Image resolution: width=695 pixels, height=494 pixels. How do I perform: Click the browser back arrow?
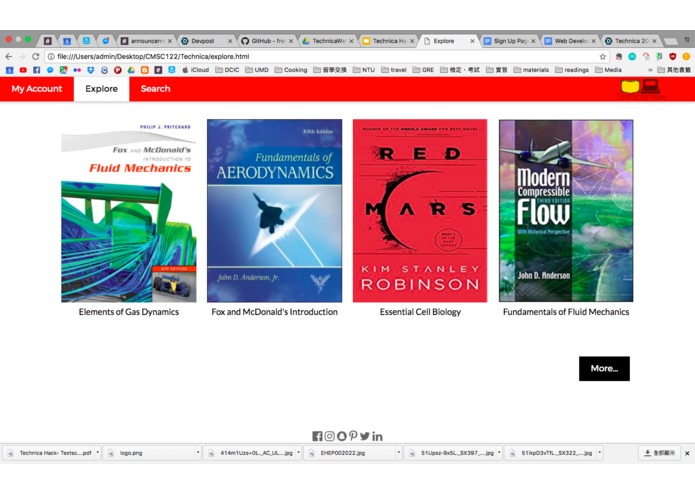(9, 56)
